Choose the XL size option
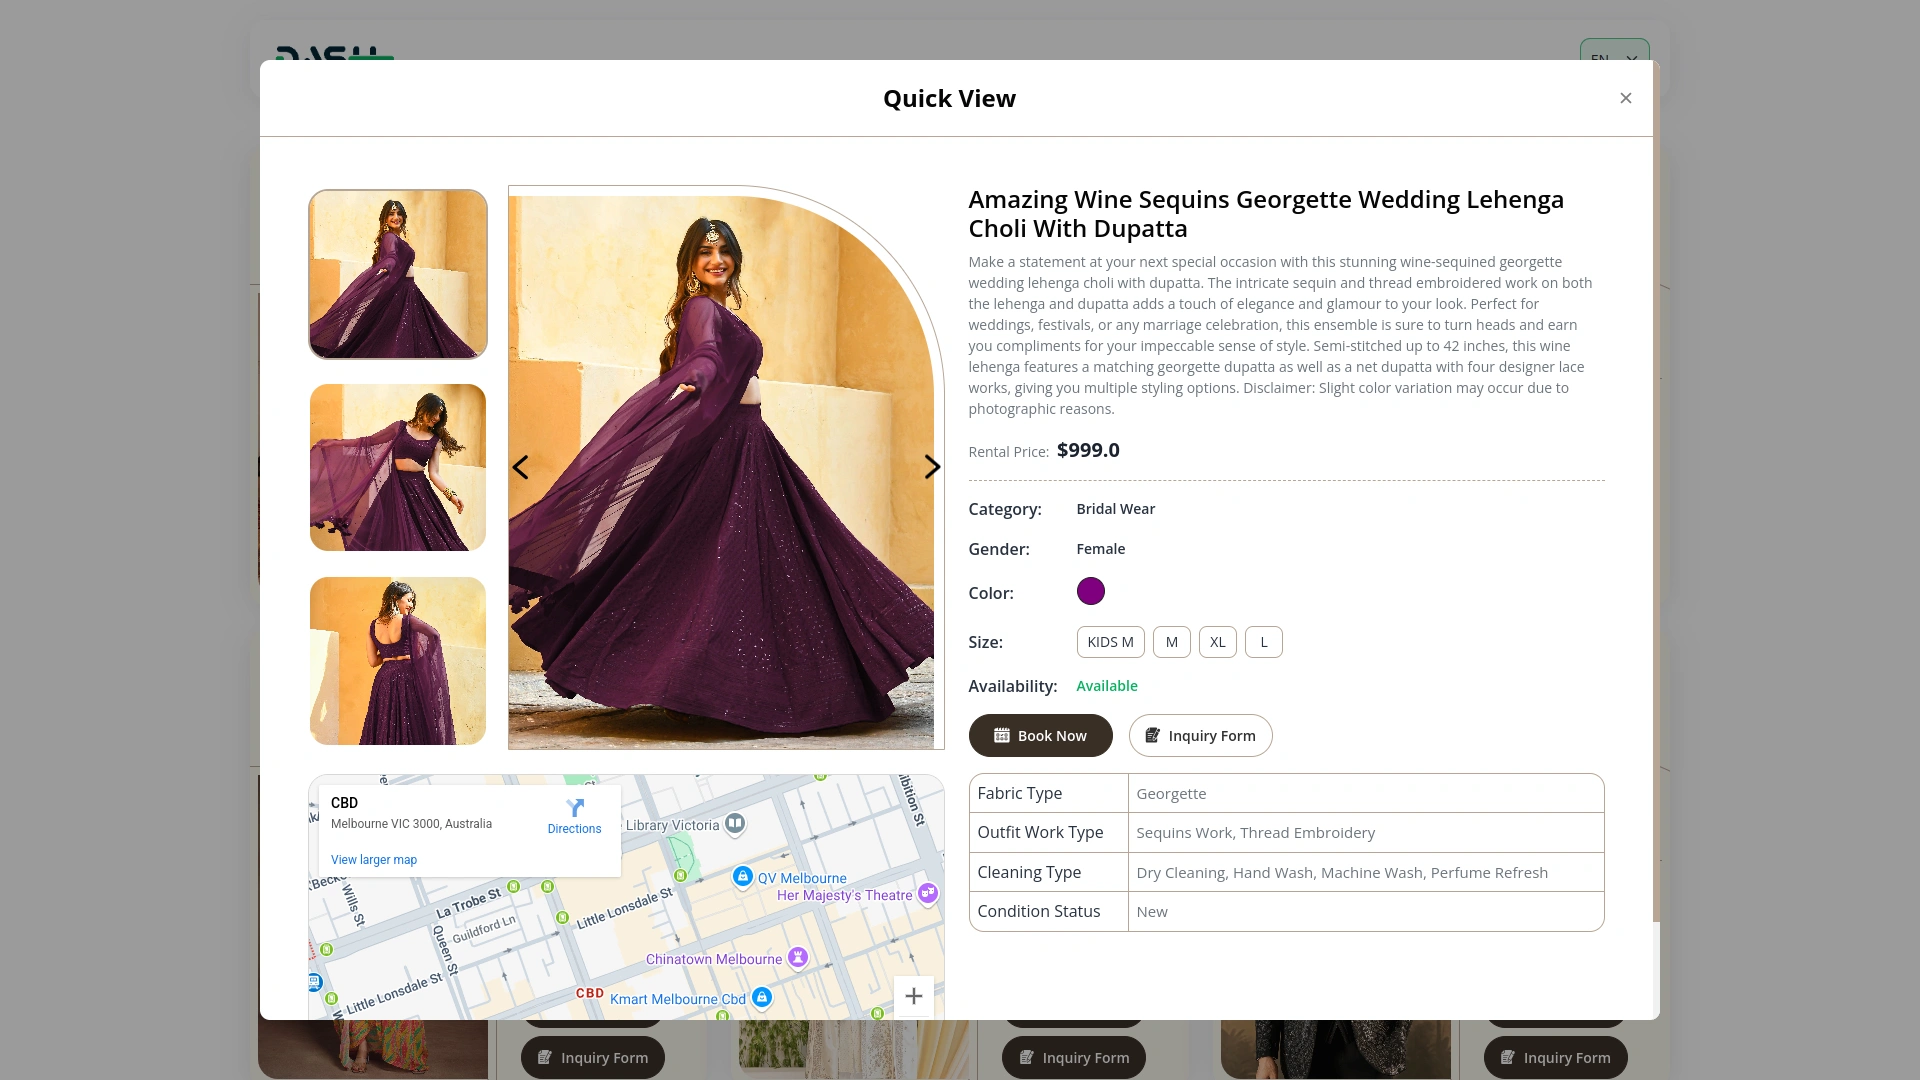 point(1217,642)
